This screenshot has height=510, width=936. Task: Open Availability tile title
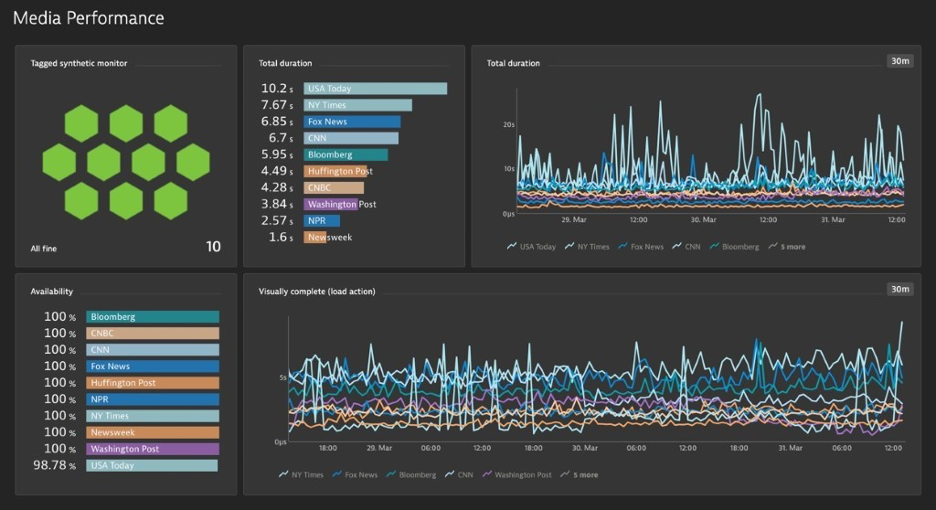51,291
